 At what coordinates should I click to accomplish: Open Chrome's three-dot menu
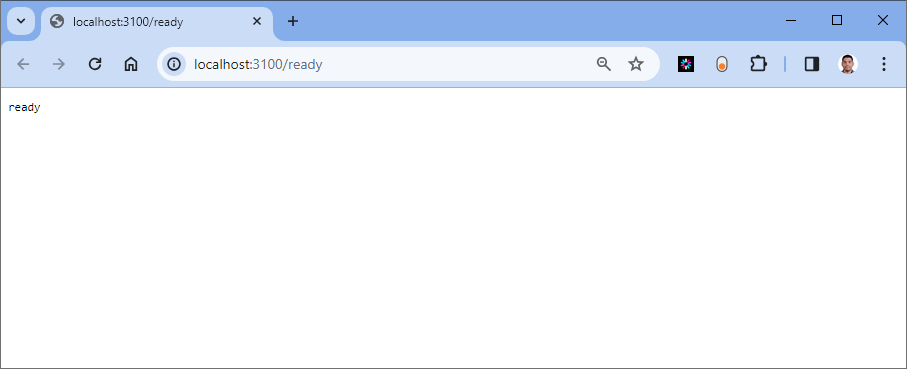click(x=884, y=64)
